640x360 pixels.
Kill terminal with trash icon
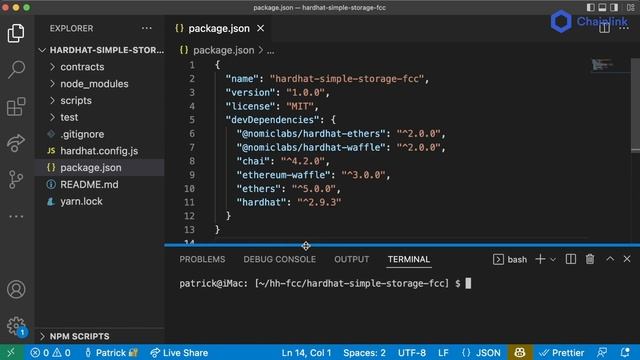tap(590, 259)
